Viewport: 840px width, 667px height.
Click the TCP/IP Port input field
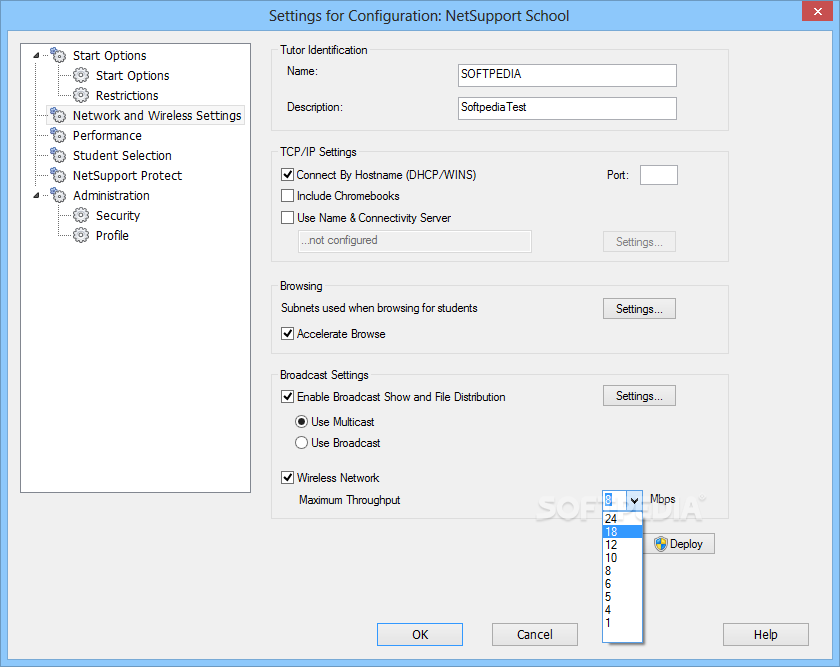[658, 175]
